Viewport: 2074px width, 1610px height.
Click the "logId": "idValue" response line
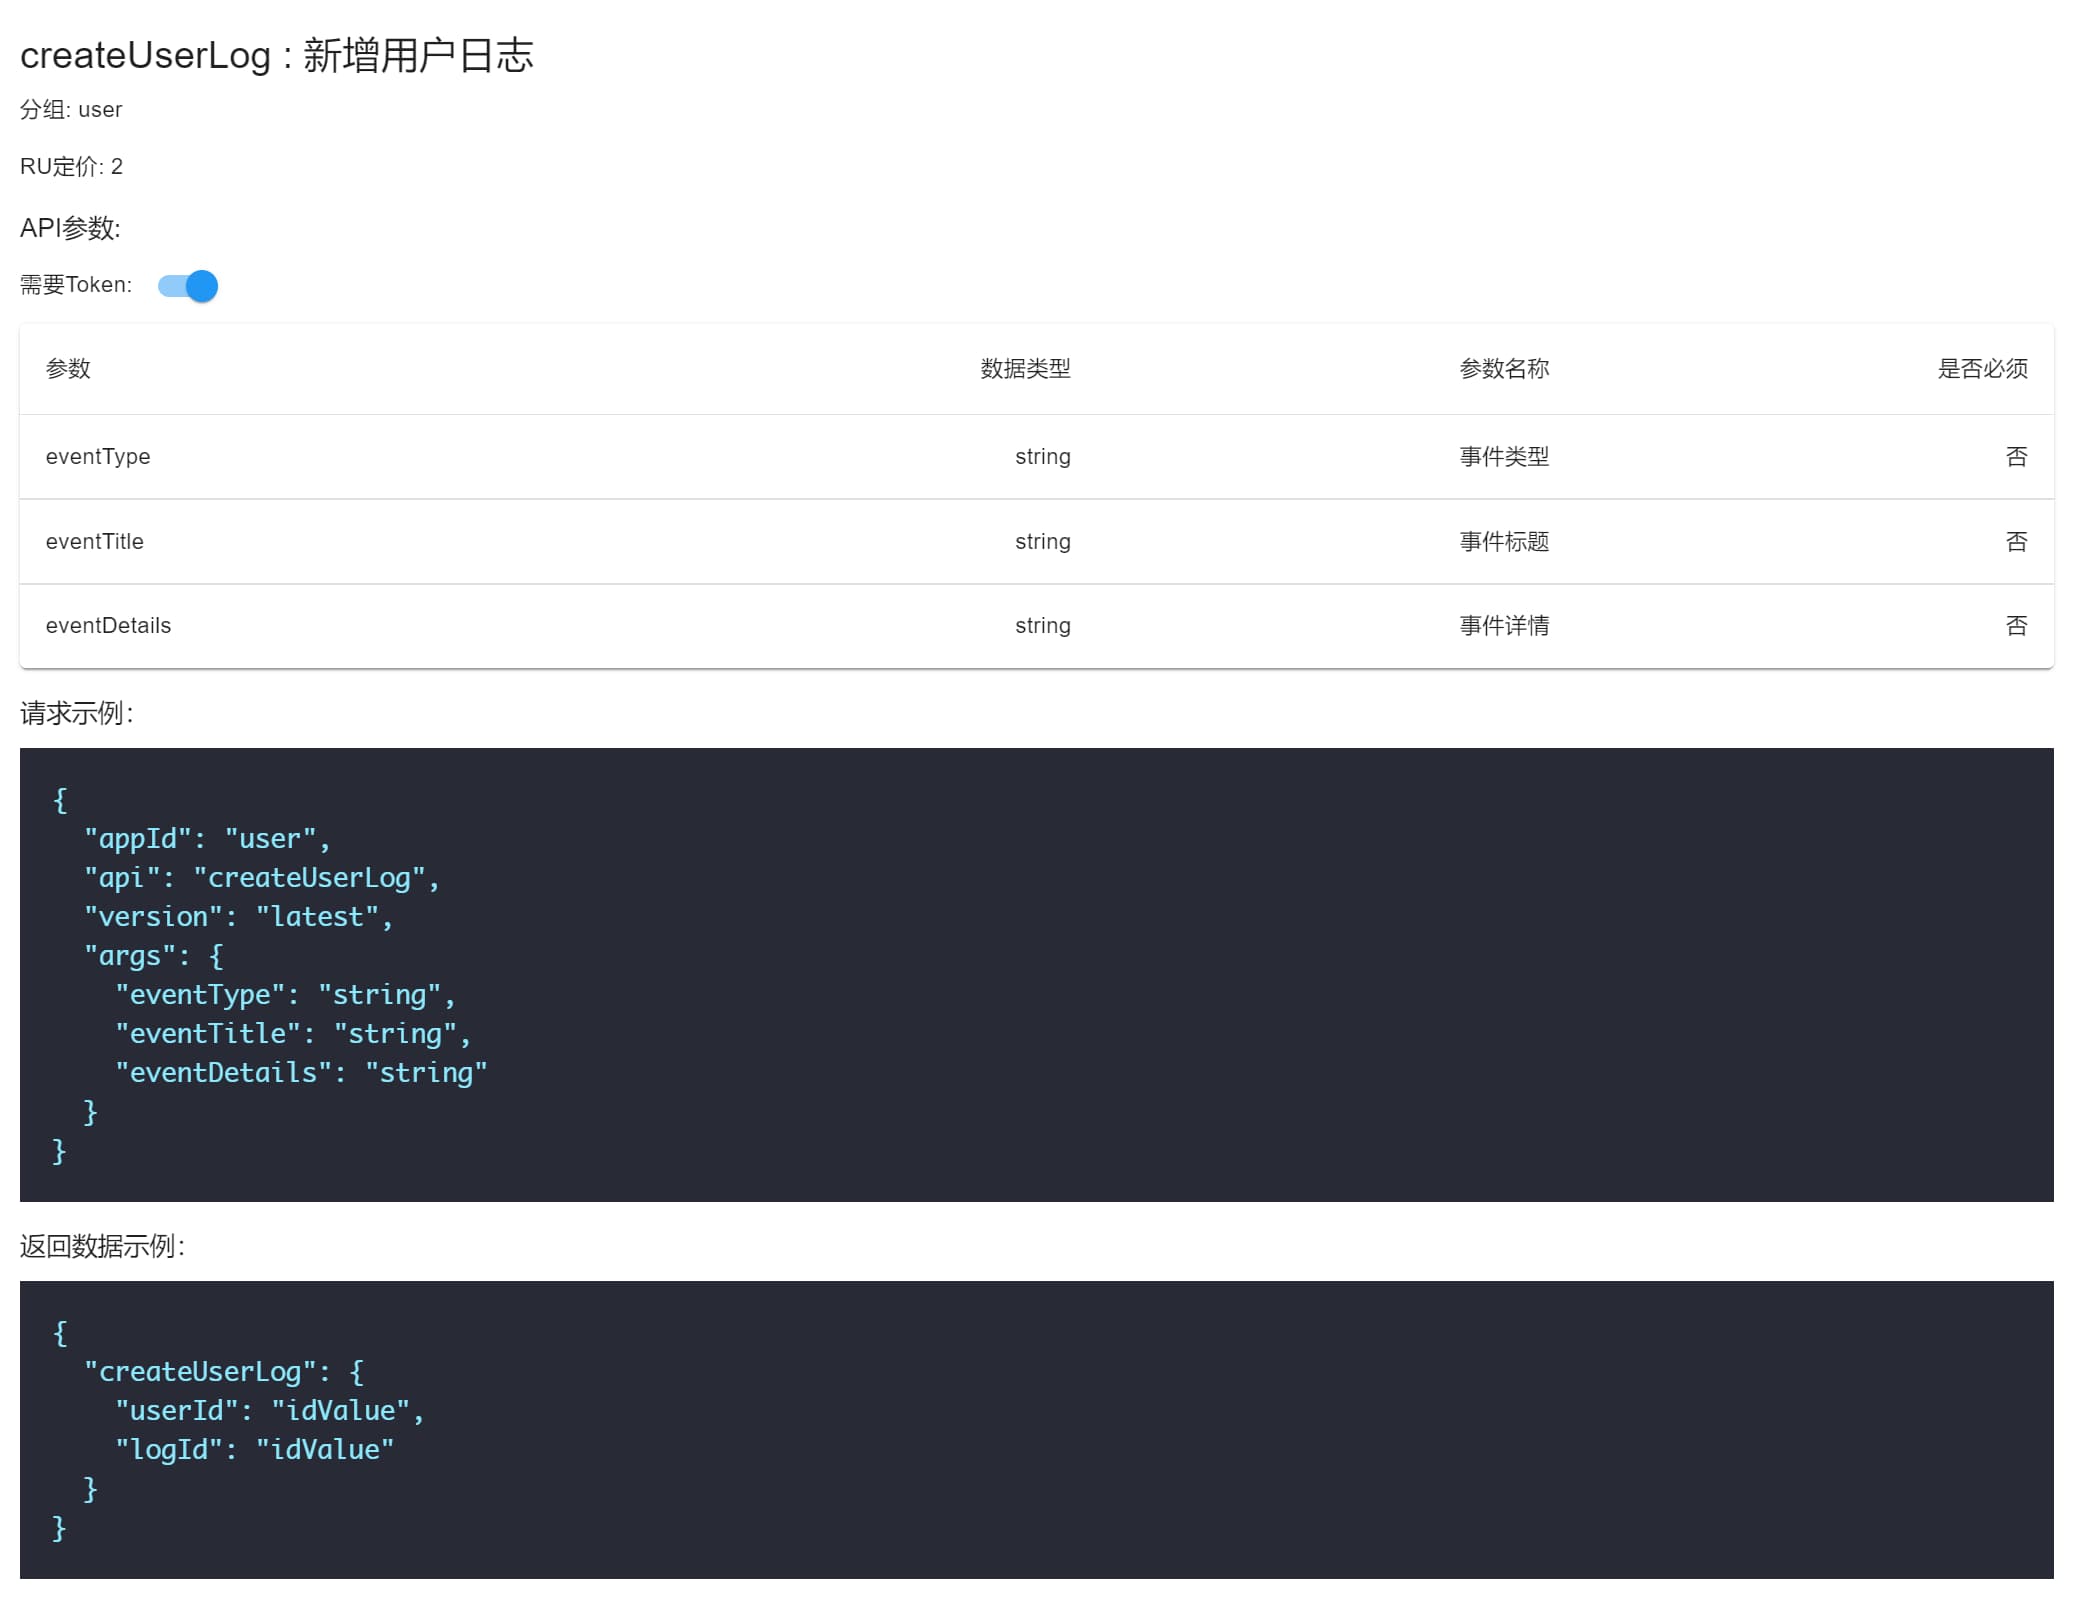(x=255, y=1450)
